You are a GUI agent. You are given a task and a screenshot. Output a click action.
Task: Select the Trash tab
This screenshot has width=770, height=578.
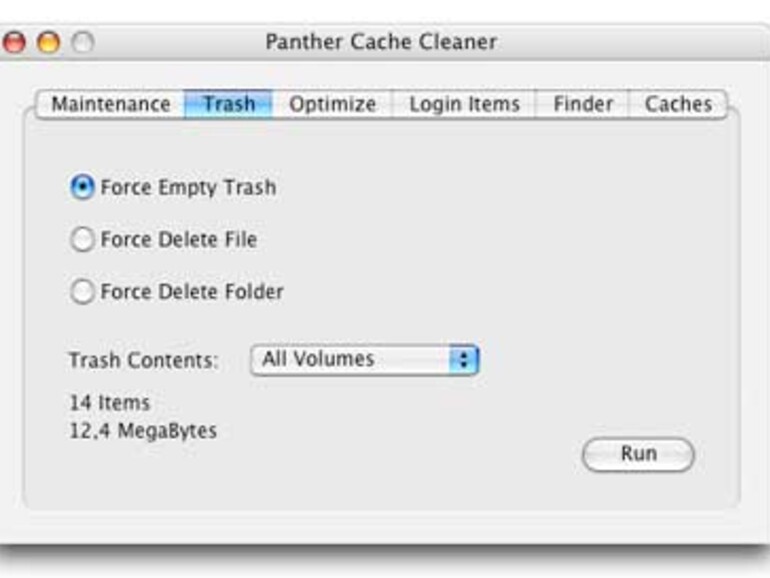(228, 104)
